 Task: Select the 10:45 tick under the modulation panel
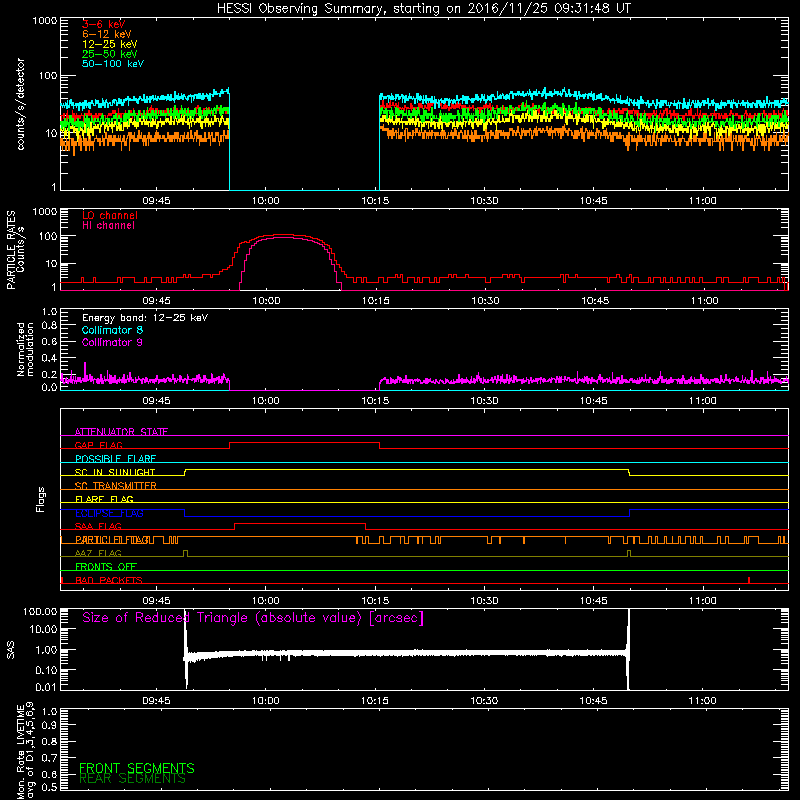point(593,401)
